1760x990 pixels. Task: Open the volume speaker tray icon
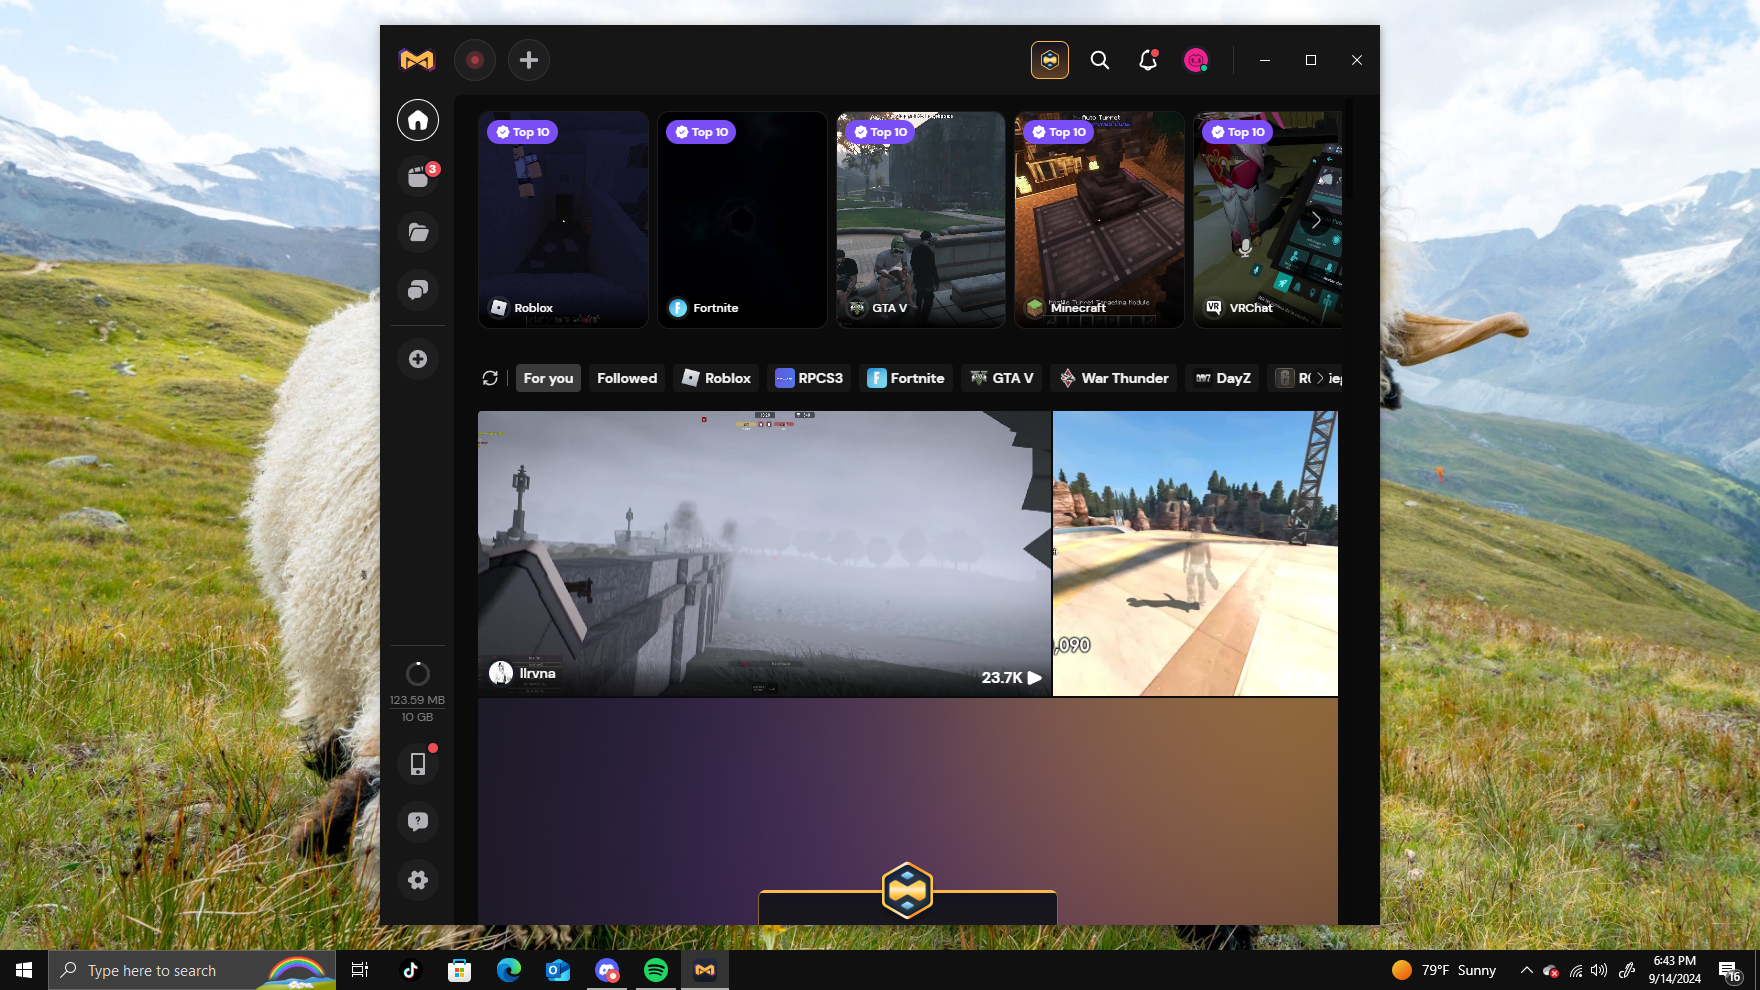pyautogui.click(x=1599, y=970)
